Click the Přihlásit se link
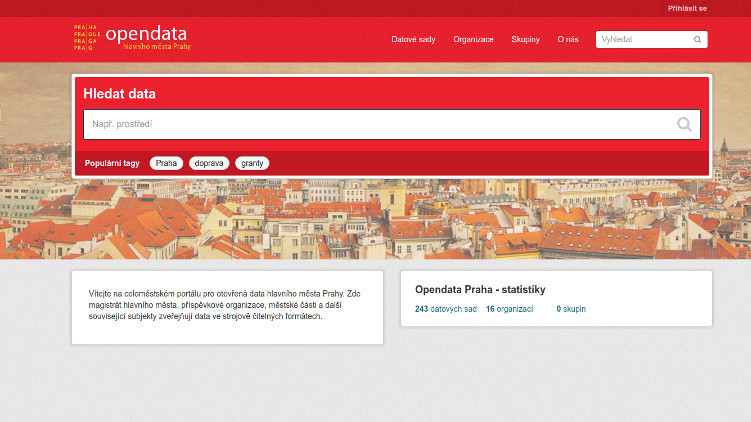This screenshot has width=751, height=422. click(x=687, y=9)
